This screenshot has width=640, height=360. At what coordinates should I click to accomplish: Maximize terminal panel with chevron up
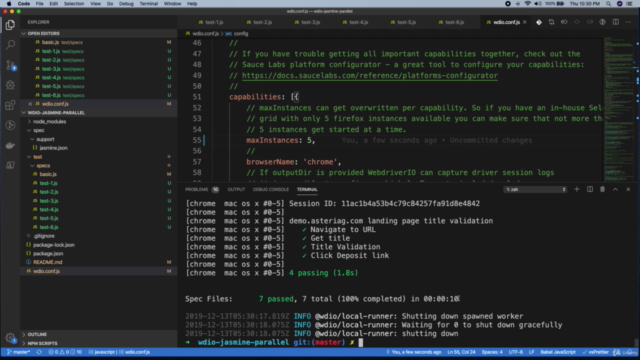[x=616, y=189]
